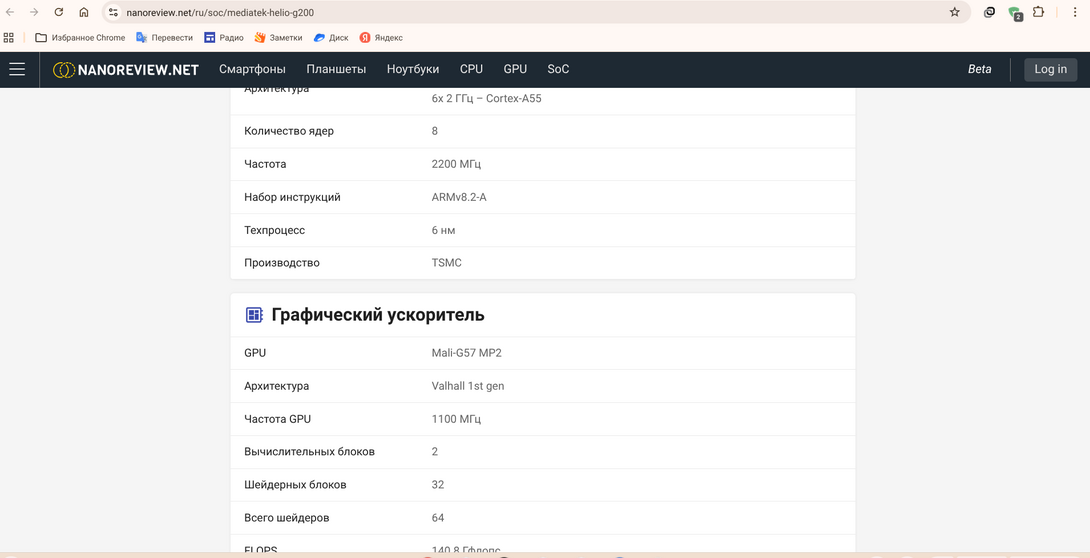Open the CPU section in navigation
Viewport: 1090px width, 558px height.
coord(471,69)
